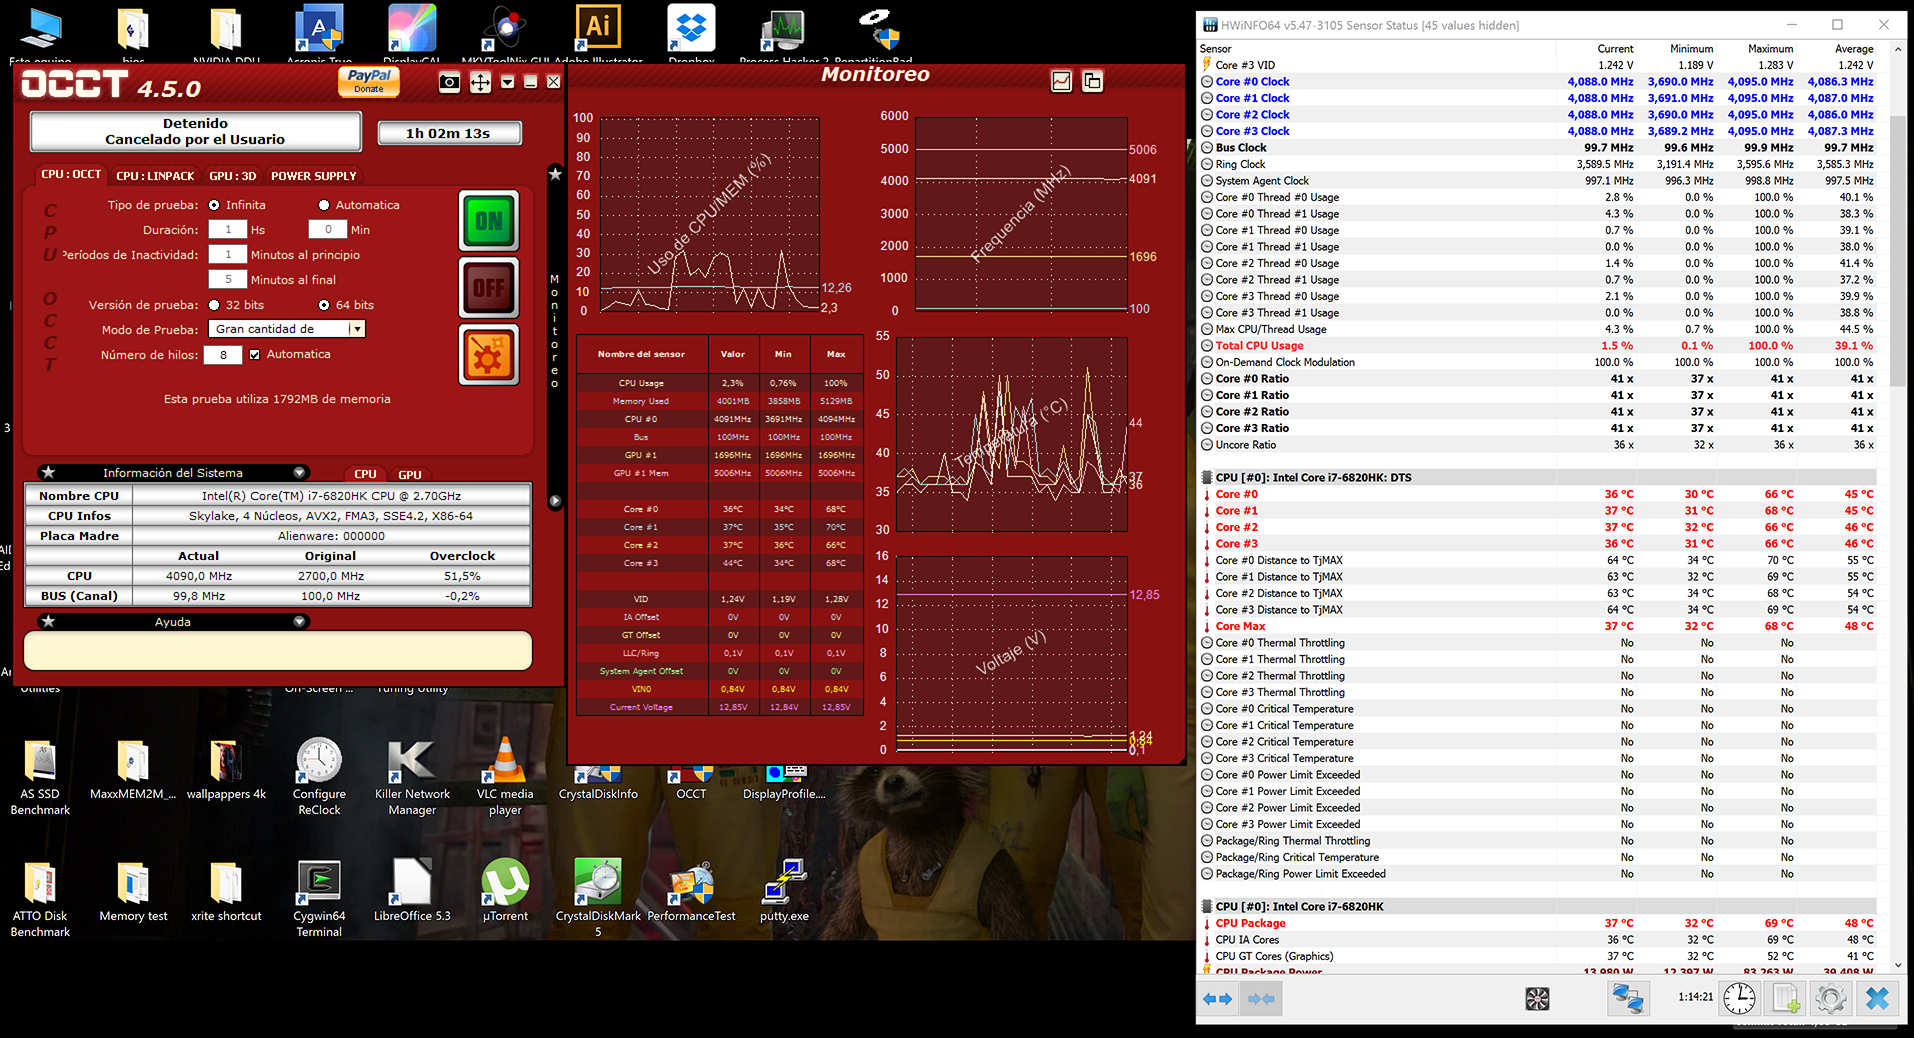This screenshot has height=1038, width=1914.
Task: Select the Infinita test type radio
Action: [214, 205]
